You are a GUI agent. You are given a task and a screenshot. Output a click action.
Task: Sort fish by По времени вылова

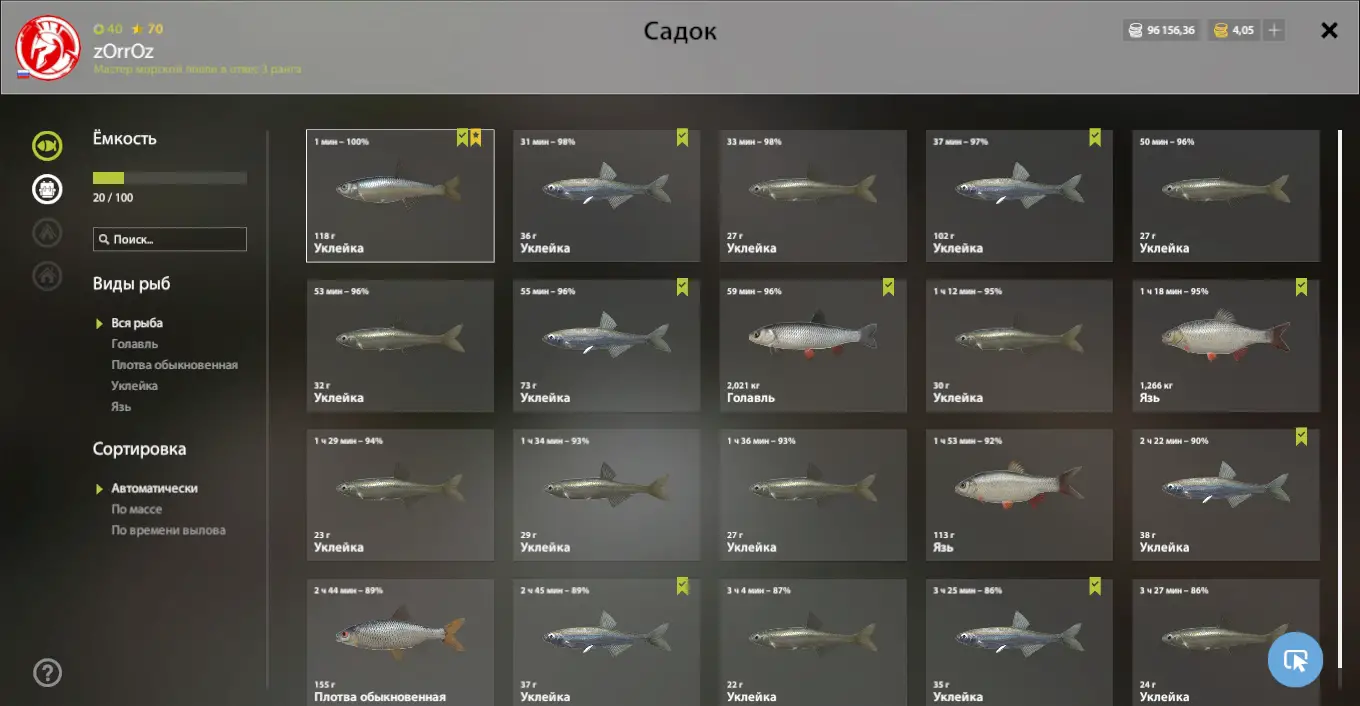[168, 530]
